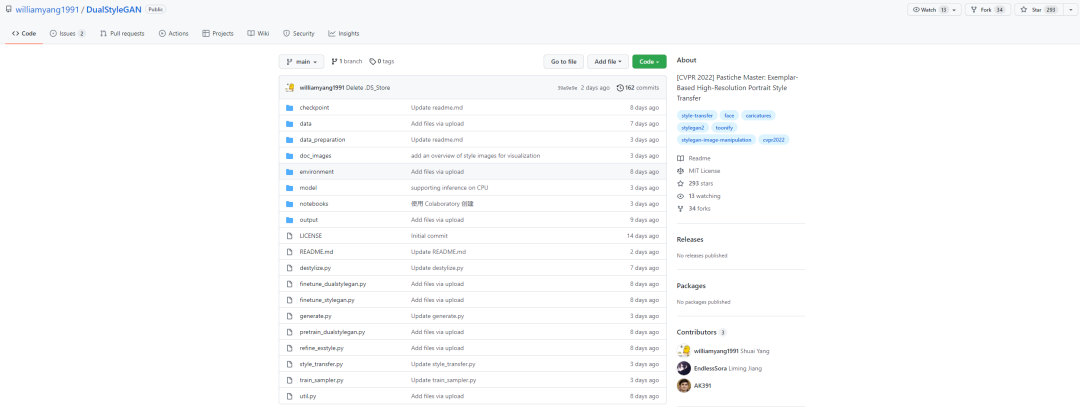Image resolution: width=1080 pixels, height=409 pixels.
Task: Open README.md file name
Action: point(316,252)
